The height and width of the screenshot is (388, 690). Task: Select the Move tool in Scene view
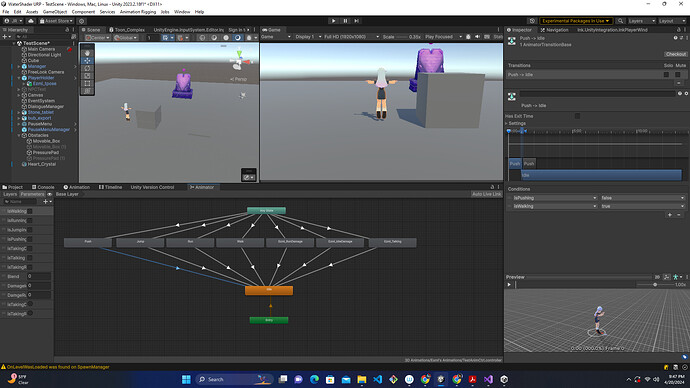[x=87, y=60]
